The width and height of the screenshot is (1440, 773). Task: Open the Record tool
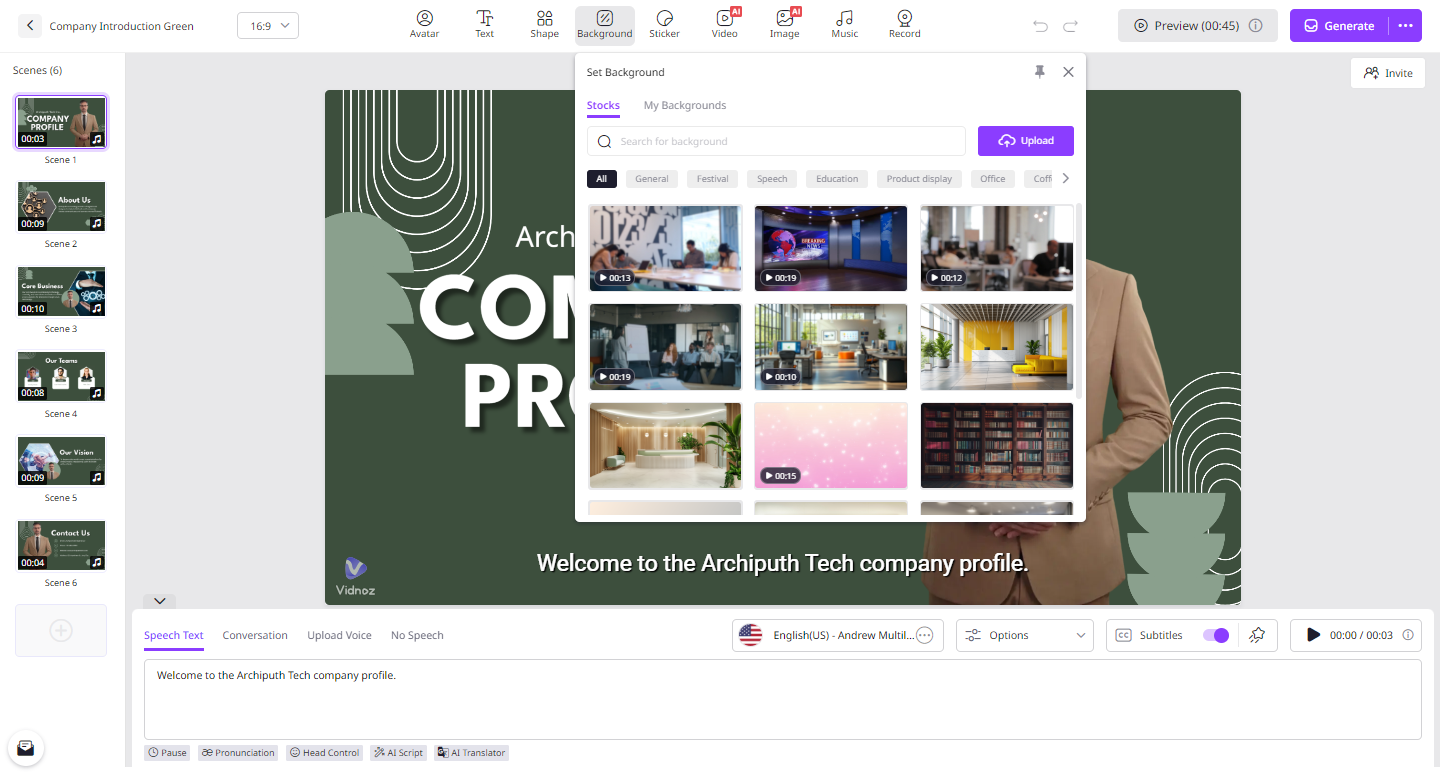point(904,25)
